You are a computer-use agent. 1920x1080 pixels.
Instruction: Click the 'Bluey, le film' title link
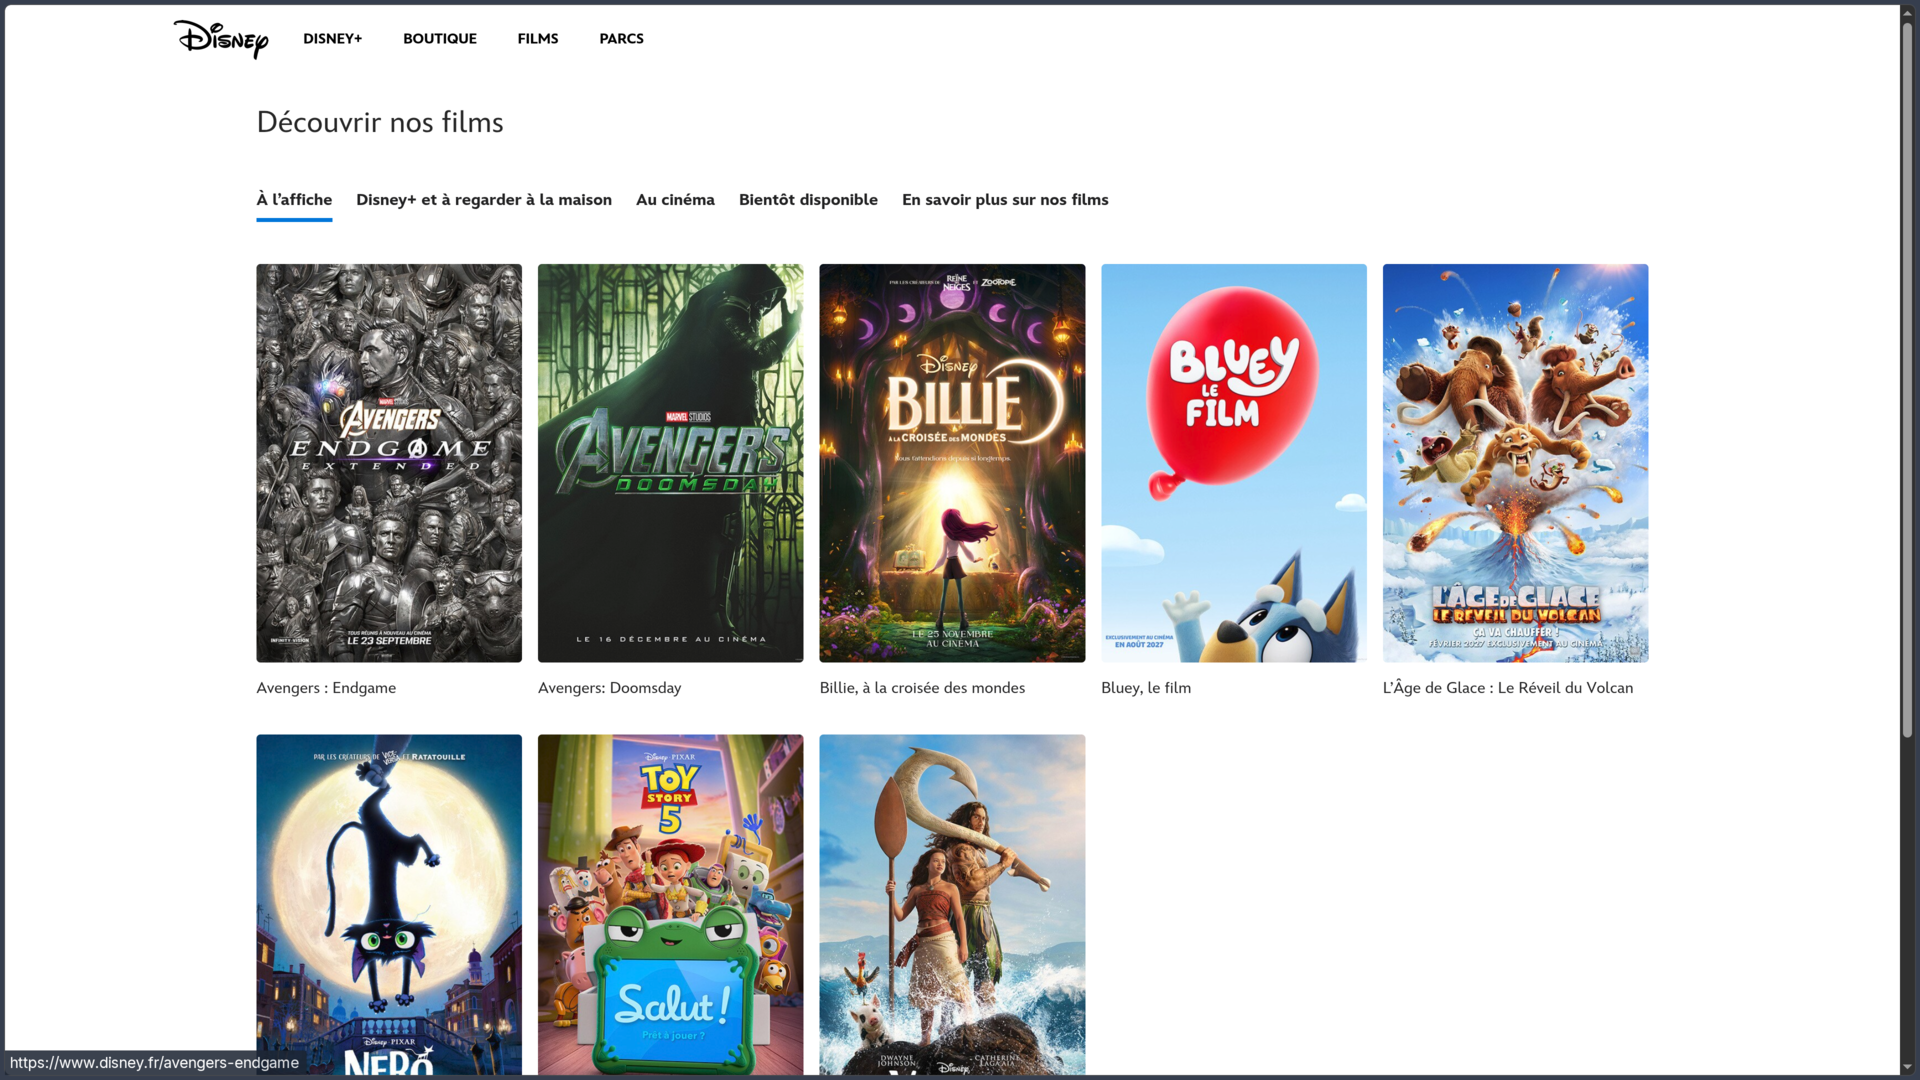(1146, 688)
